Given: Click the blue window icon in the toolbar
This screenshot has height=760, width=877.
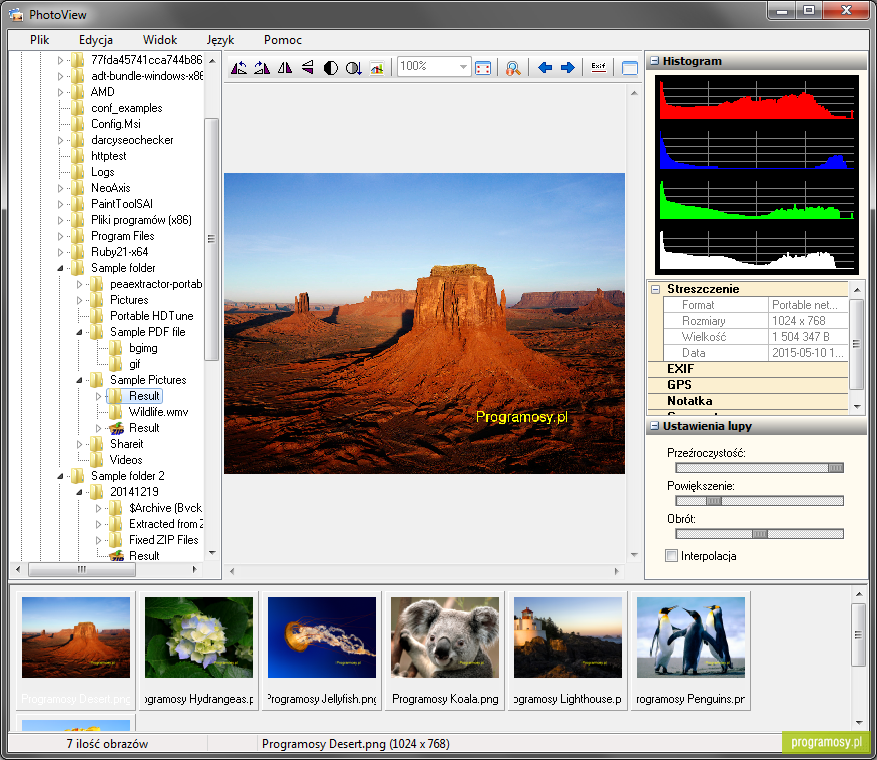Looking at the screenshot, I should pos(630,68).
